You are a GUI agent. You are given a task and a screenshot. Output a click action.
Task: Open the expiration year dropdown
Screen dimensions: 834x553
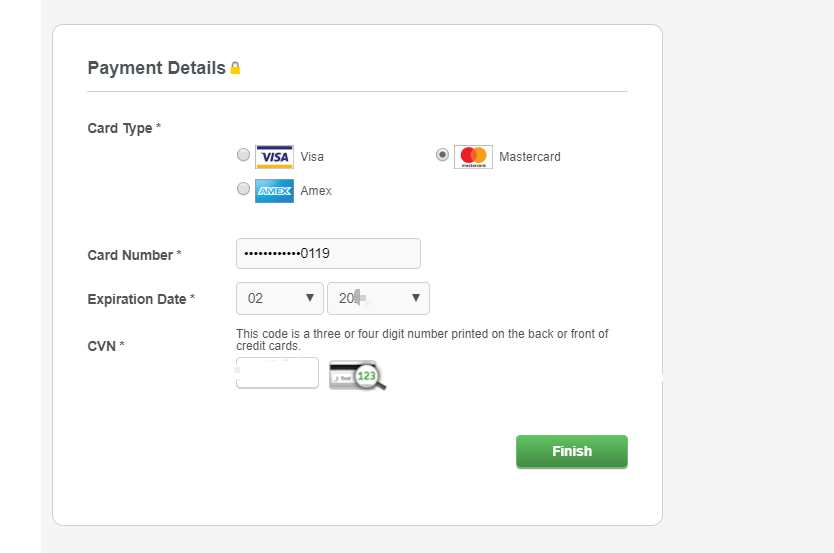pos(378,298)
